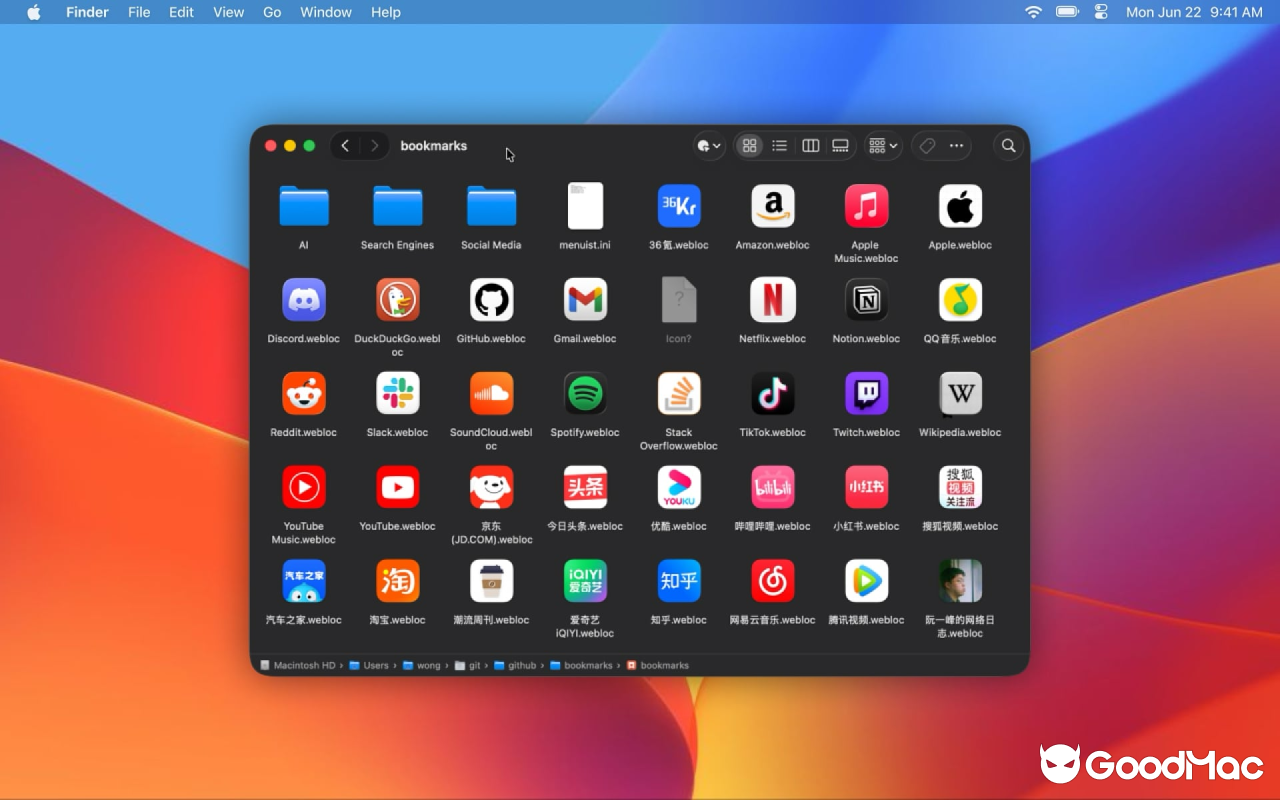Switch to list view
Screen dimensions: 1280x800
click(x=779, y=146)
